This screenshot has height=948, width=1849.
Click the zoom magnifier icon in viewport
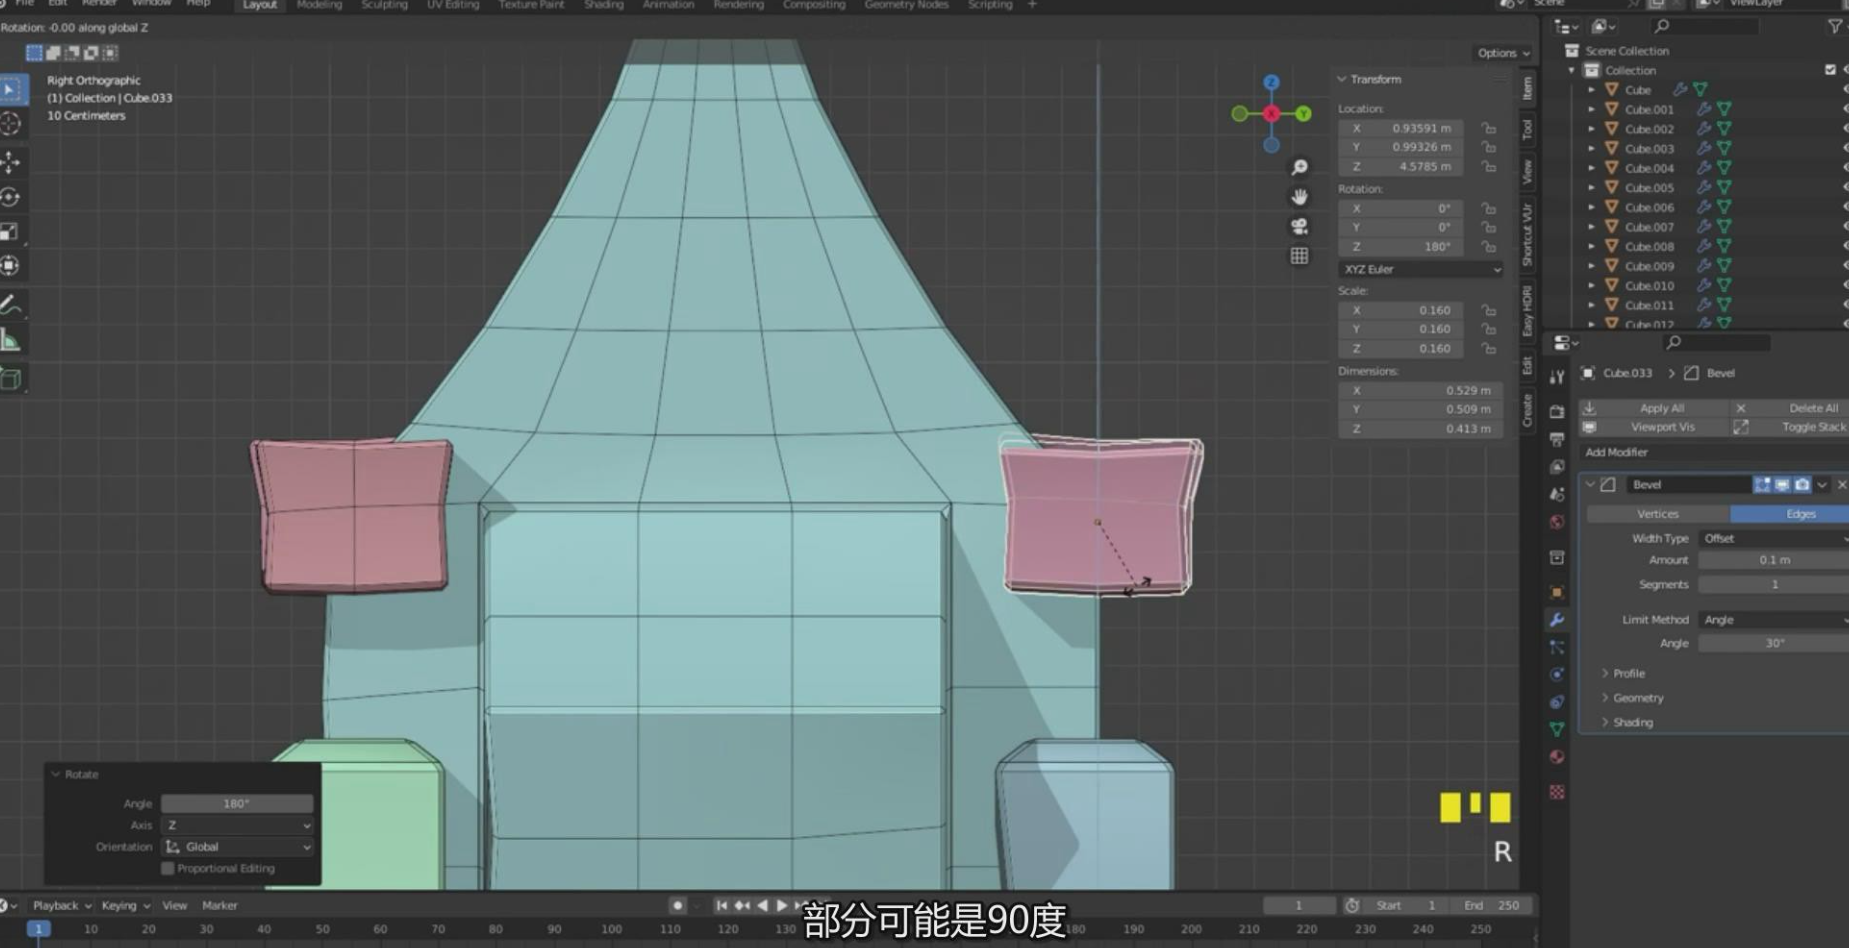pos(1299,167)
